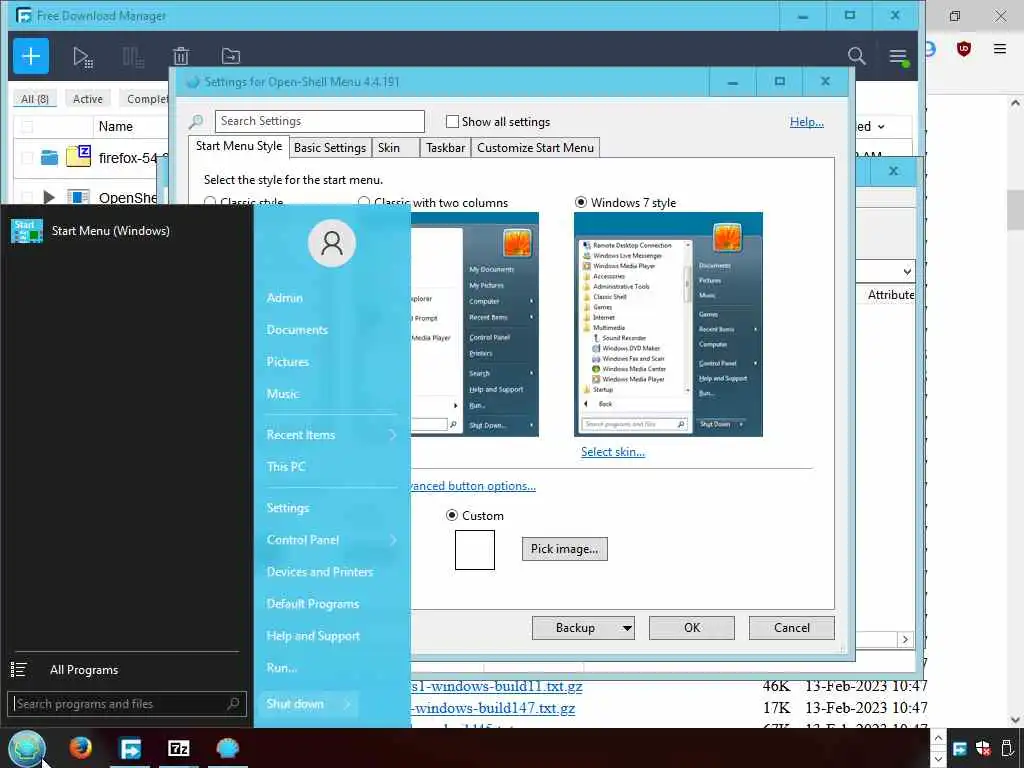Click horizontal scrollbar right arrow
The height and width of the screenshot is (768, 1024).
pos(905,640)
